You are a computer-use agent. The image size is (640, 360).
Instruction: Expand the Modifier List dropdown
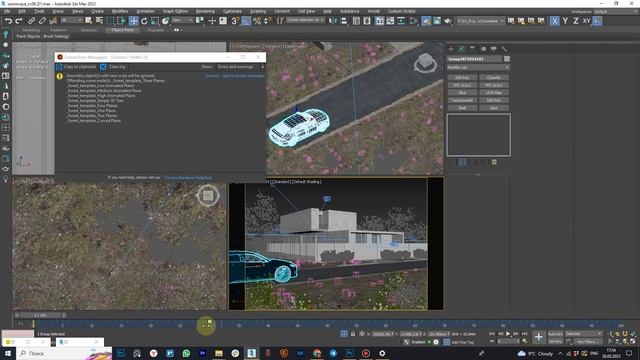point(478,67)
